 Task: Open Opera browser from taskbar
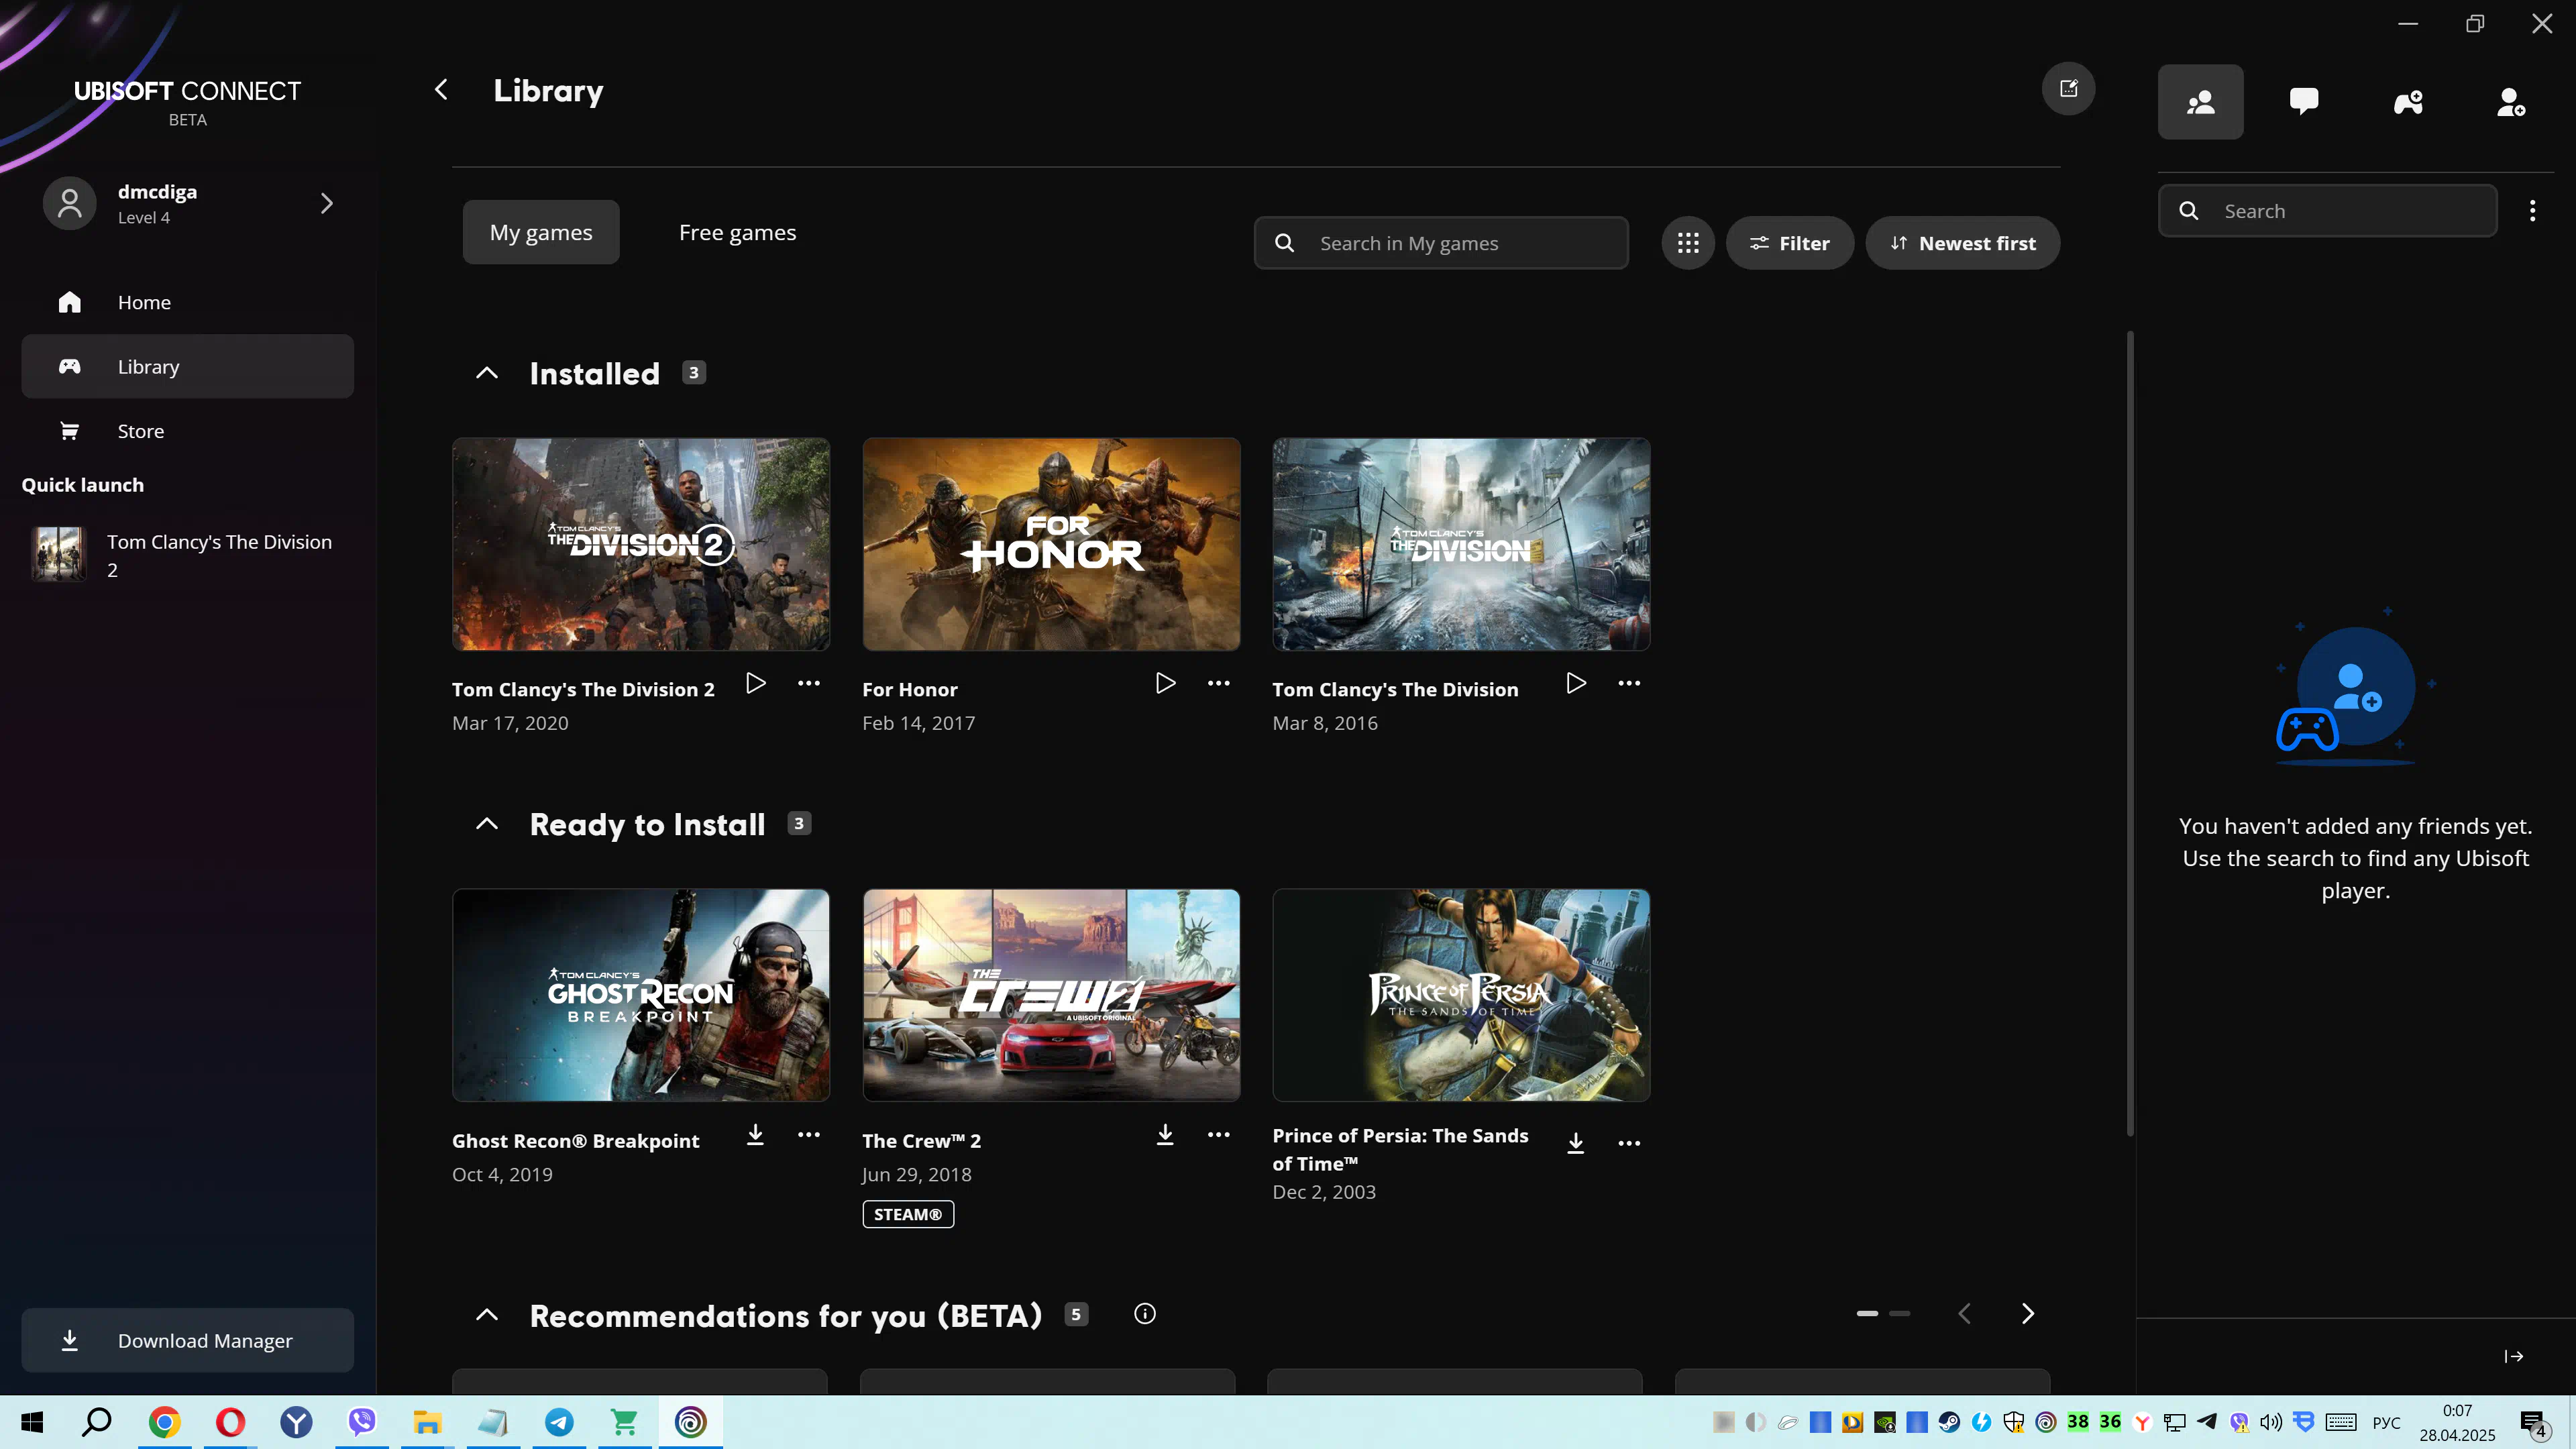(x=230, y=1422)
